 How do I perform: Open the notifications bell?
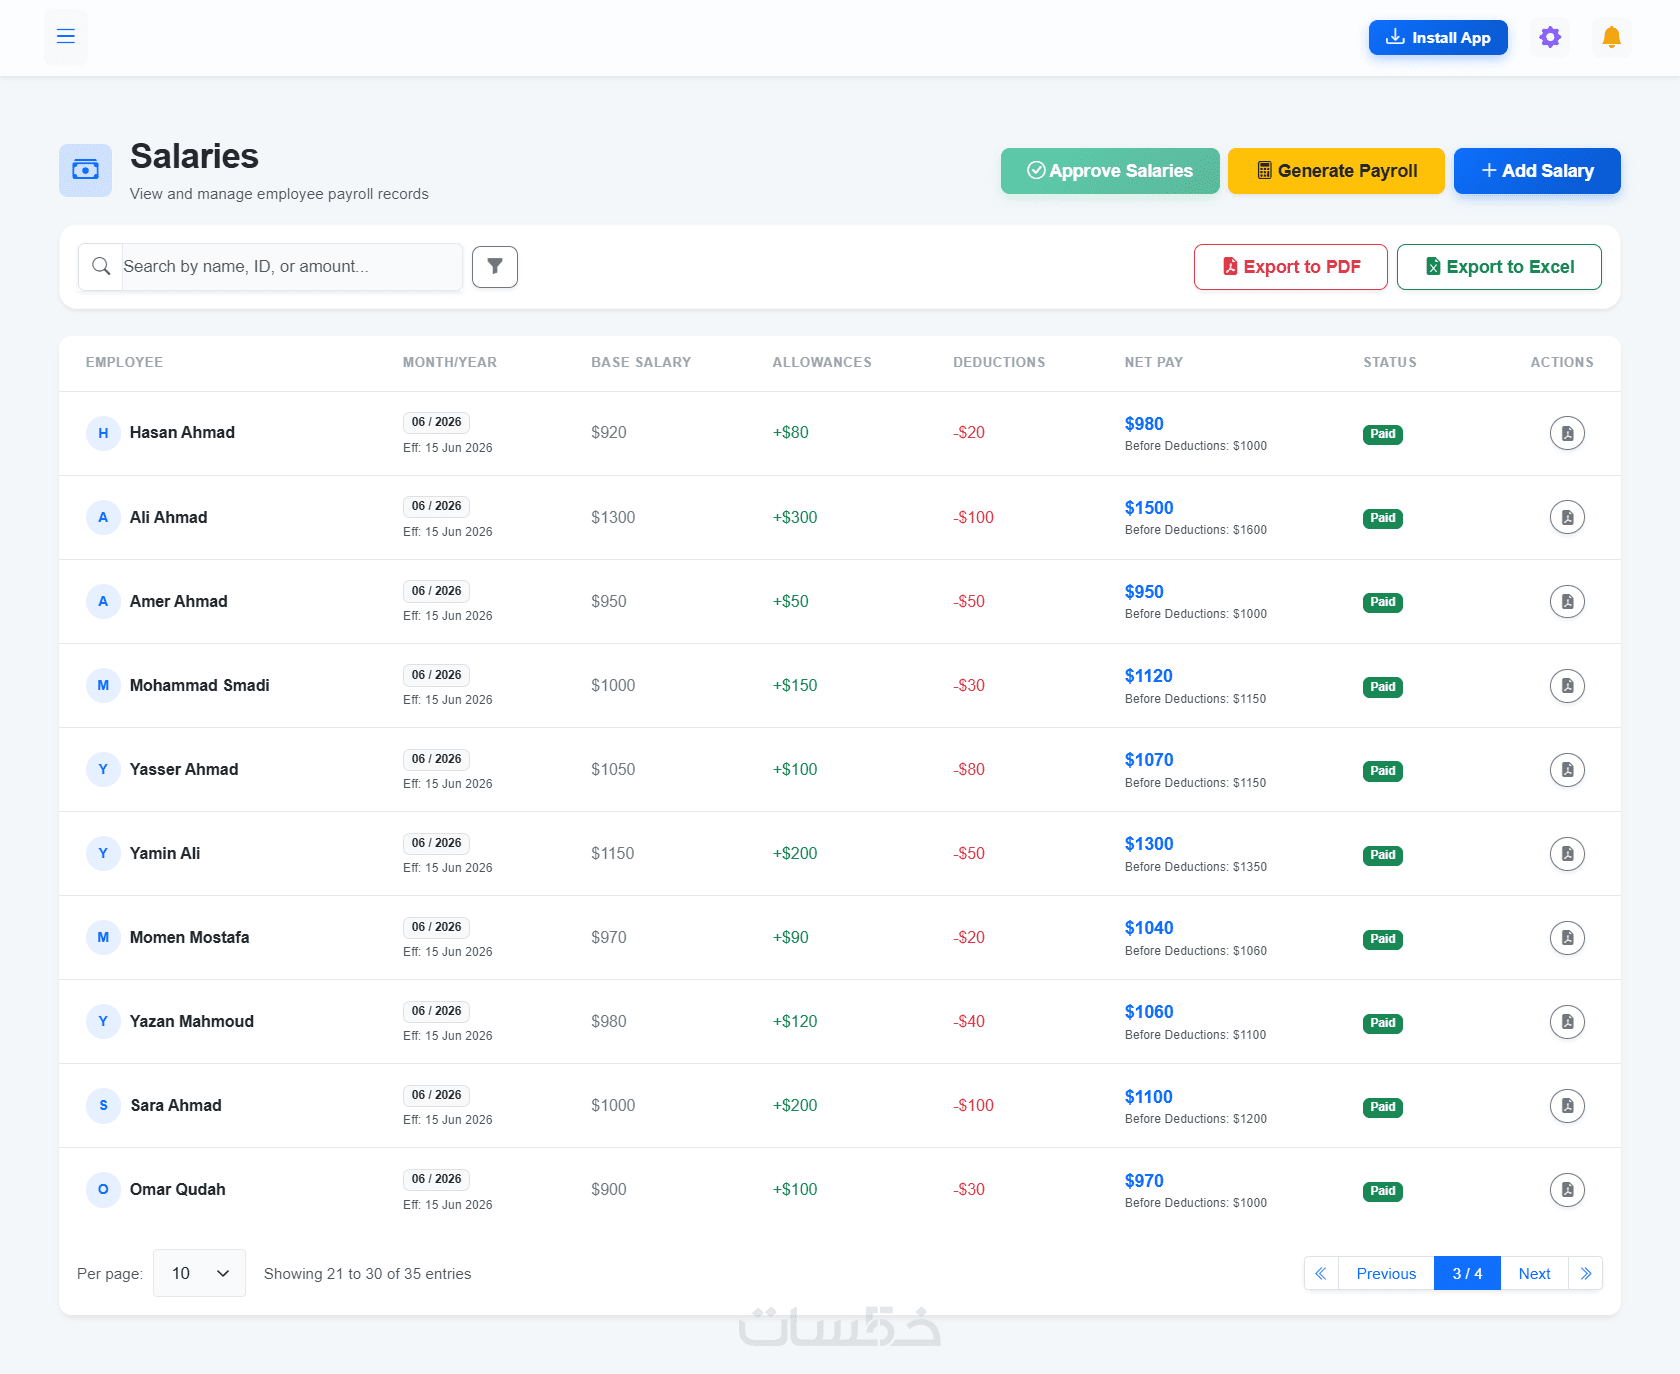pos(1611,37)
